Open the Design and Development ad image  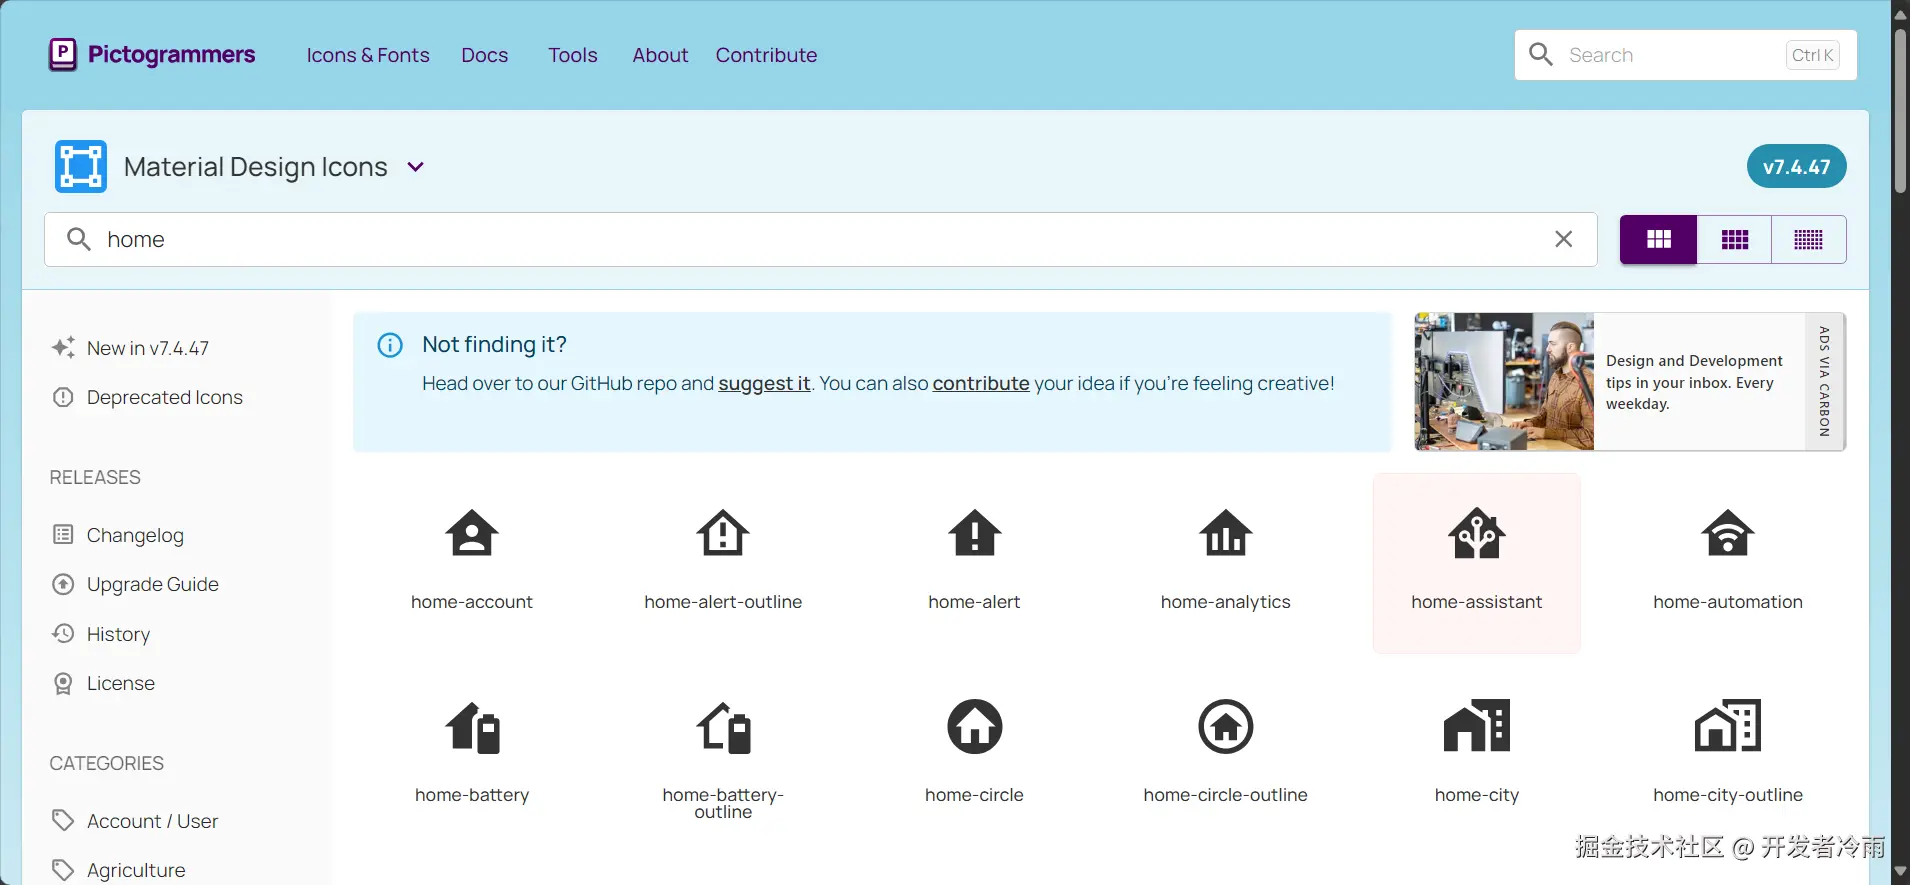tap(1504, 382)
